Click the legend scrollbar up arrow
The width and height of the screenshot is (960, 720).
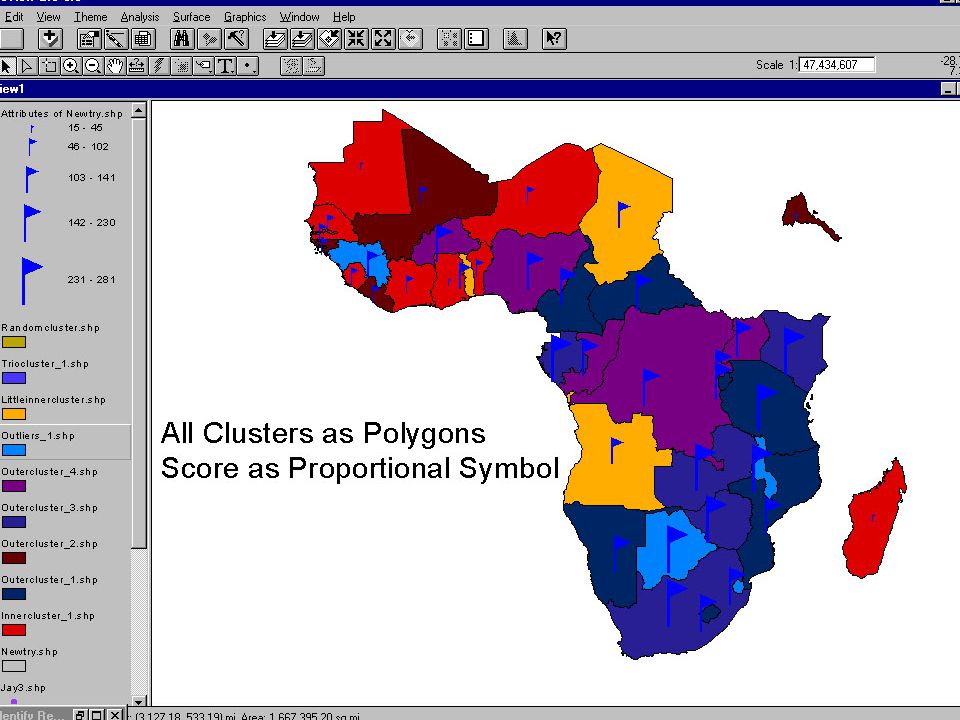(x=139, y=111)
